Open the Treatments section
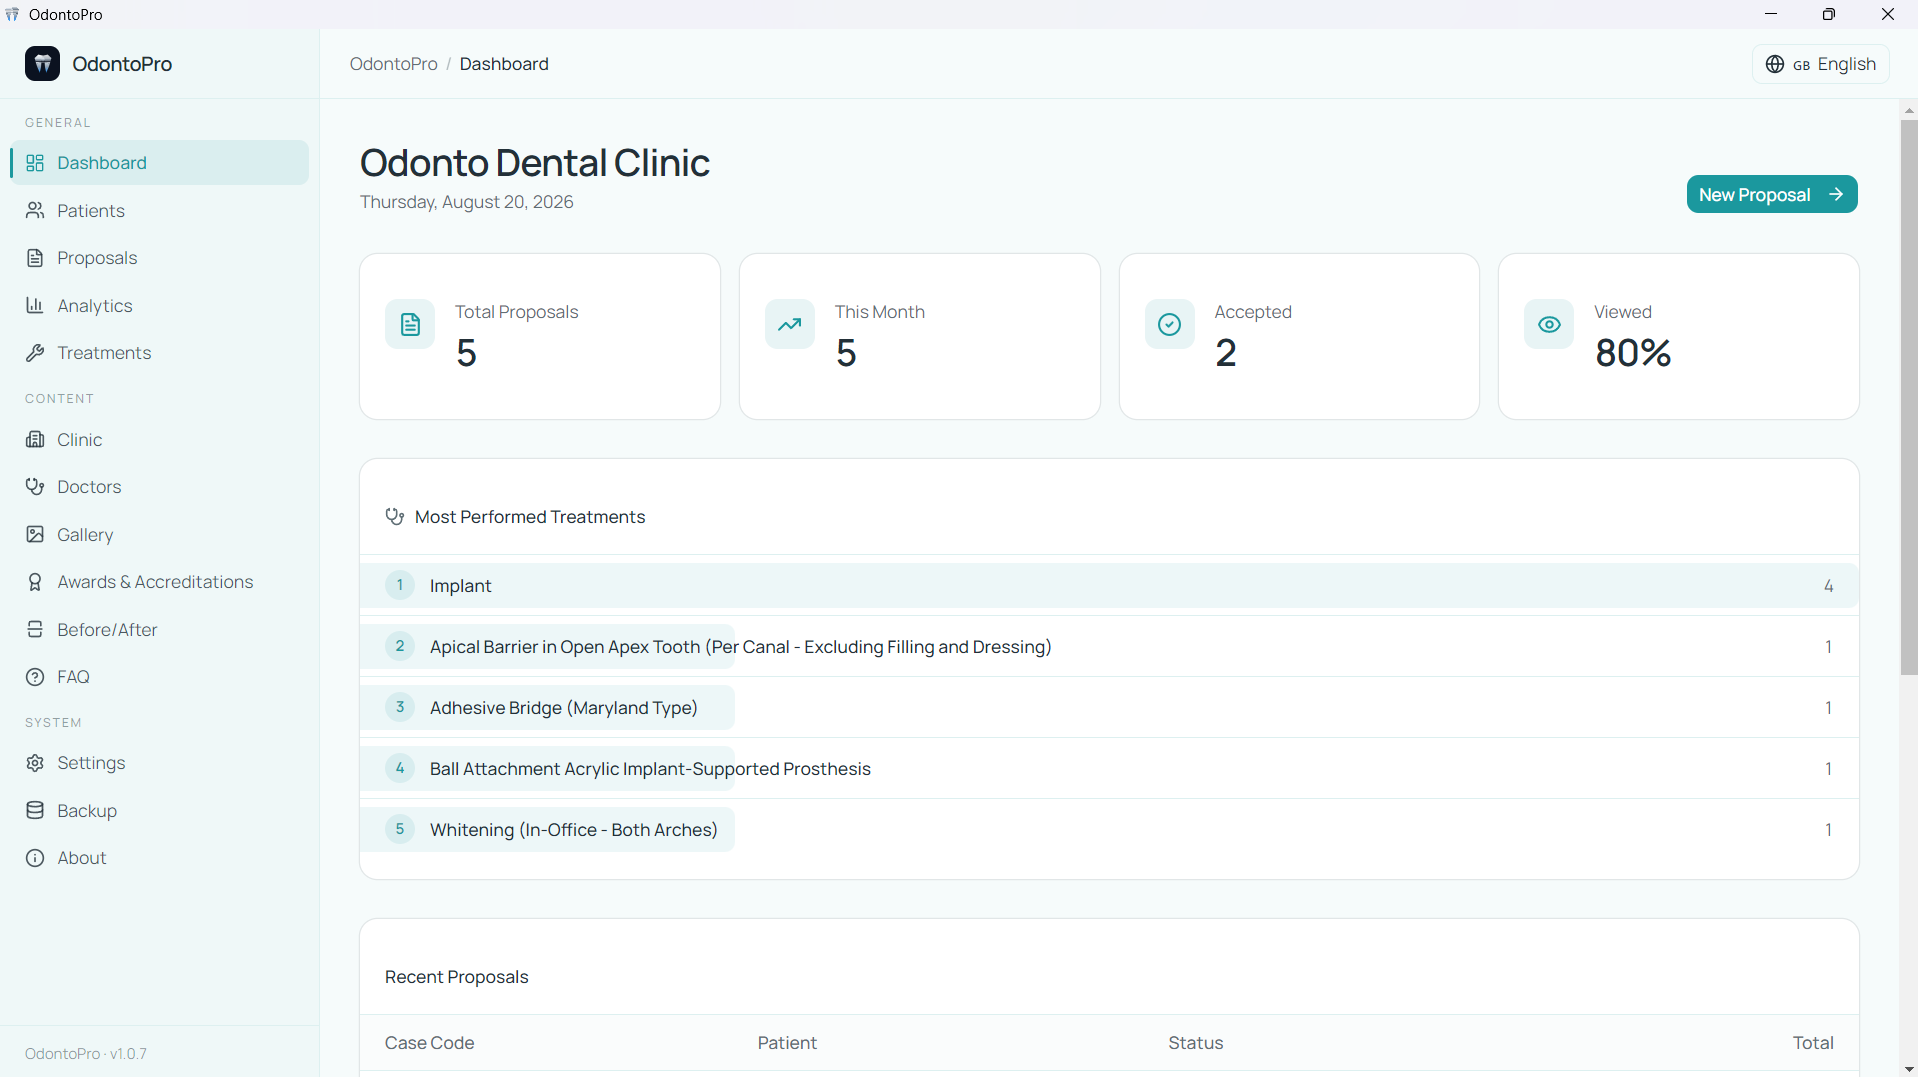1918x1077 pixels. point(160,353)
